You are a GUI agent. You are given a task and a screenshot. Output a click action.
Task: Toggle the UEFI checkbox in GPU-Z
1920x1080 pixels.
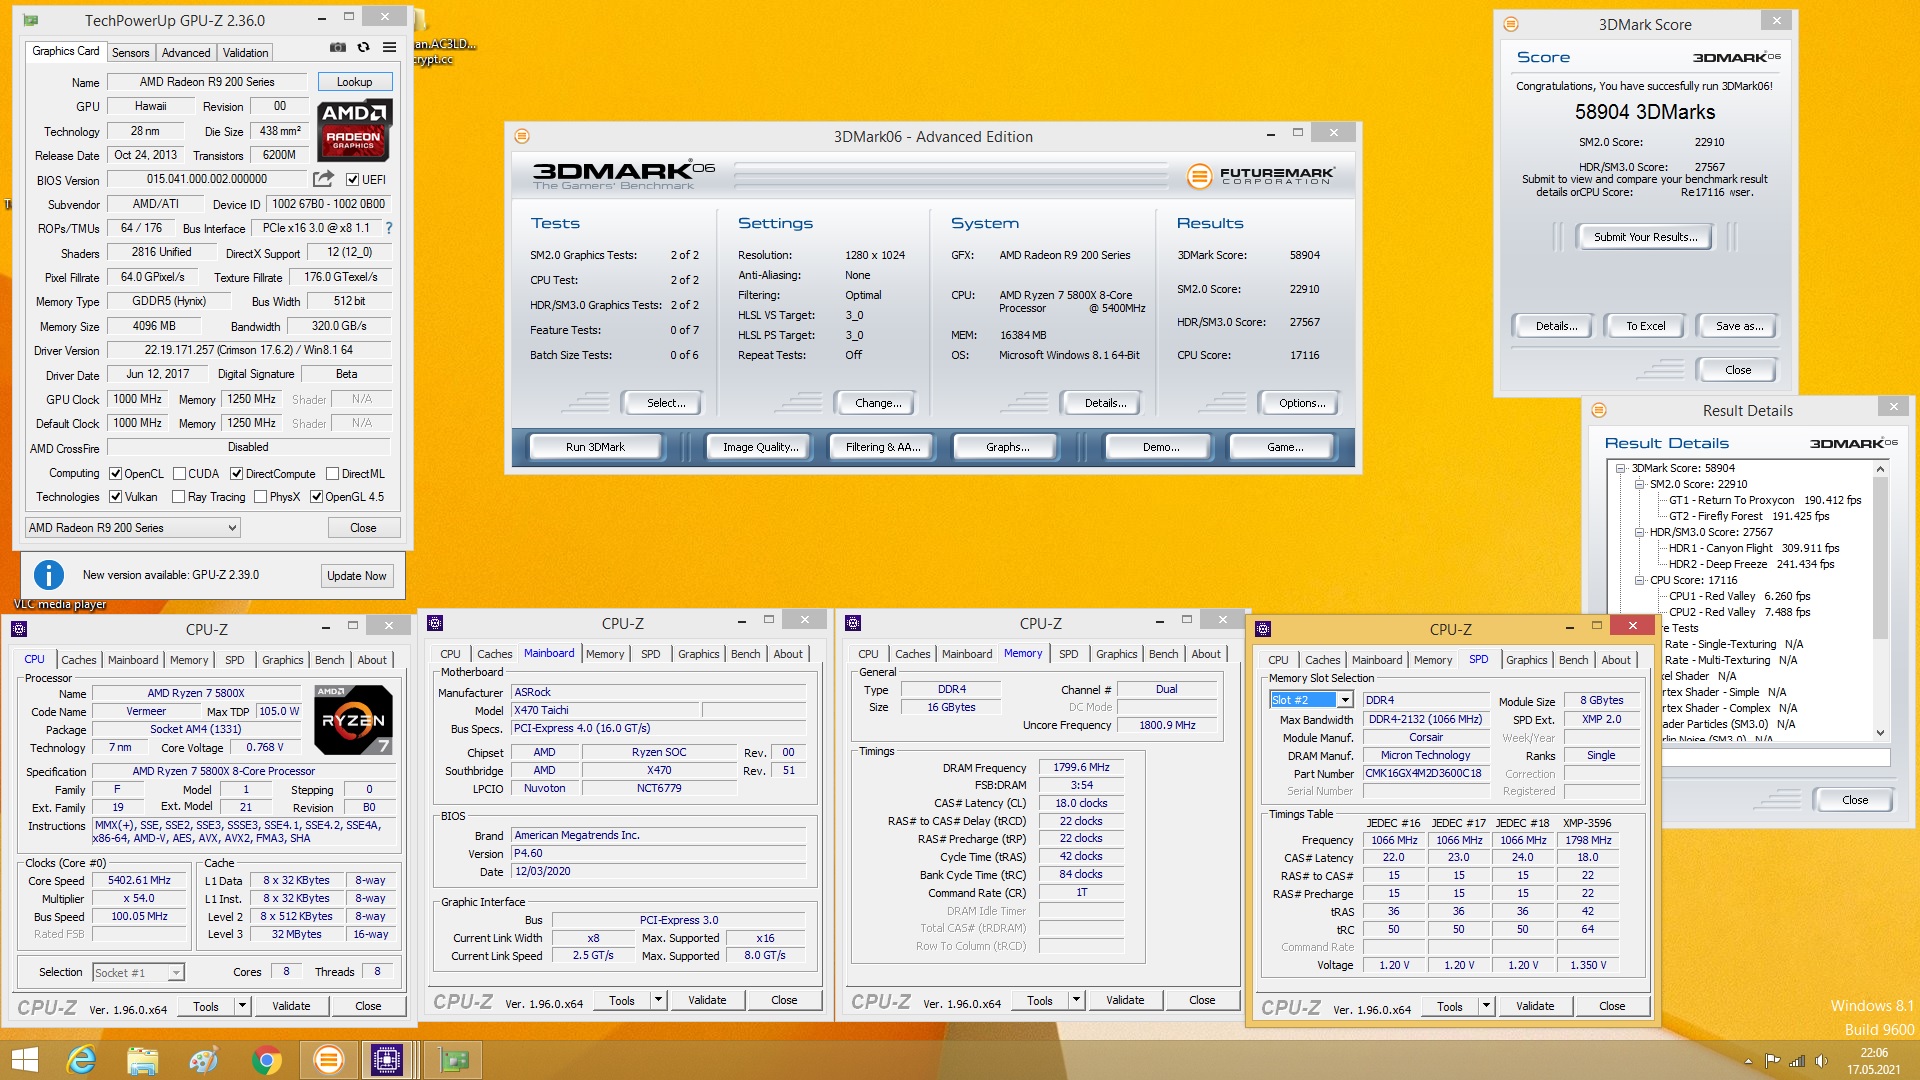pos(352,180)
